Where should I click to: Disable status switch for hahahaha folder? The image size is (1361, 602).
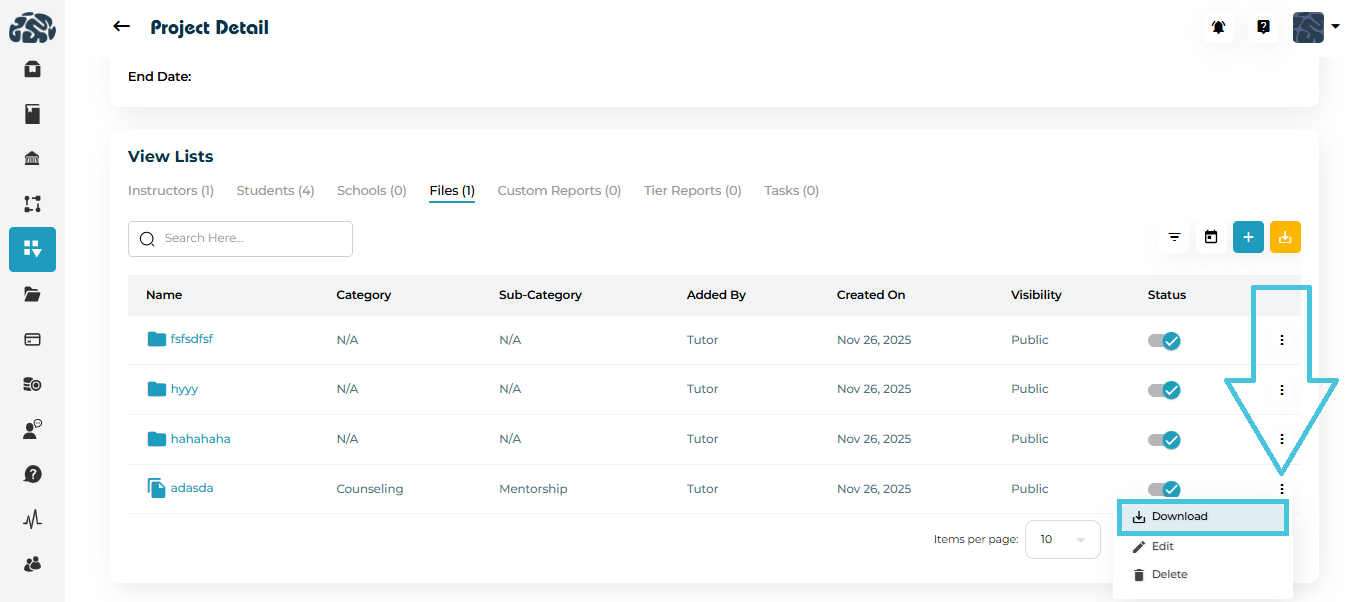click(1164, 439)
